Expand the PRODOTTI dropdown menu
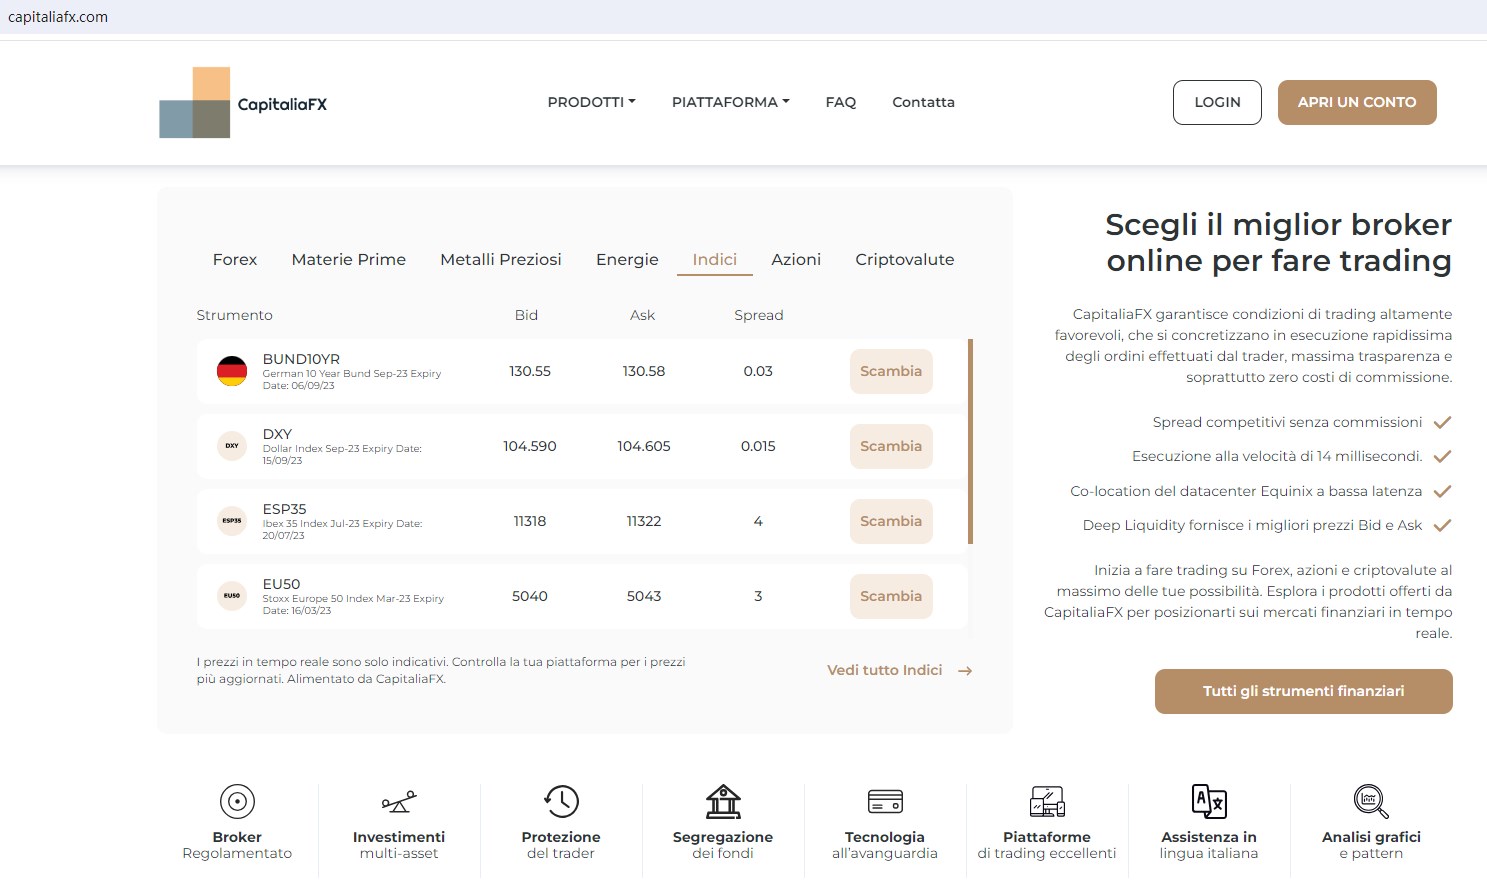This screenshot has height=884, width=1487. point(591,102)
